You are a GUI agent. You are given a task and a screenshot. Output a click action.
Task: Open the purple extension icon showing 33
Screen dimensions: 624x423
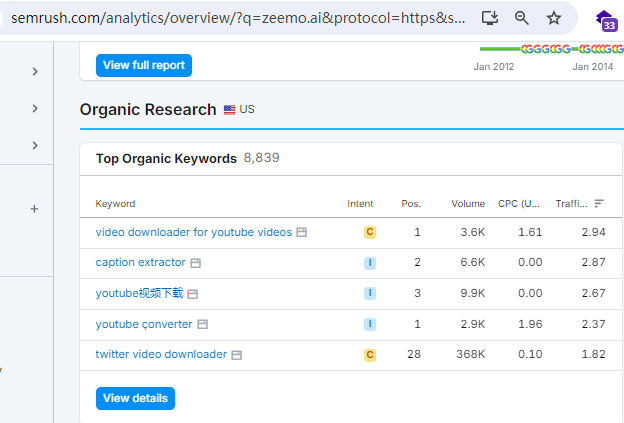pyautogui.click(x=606, y=20)
